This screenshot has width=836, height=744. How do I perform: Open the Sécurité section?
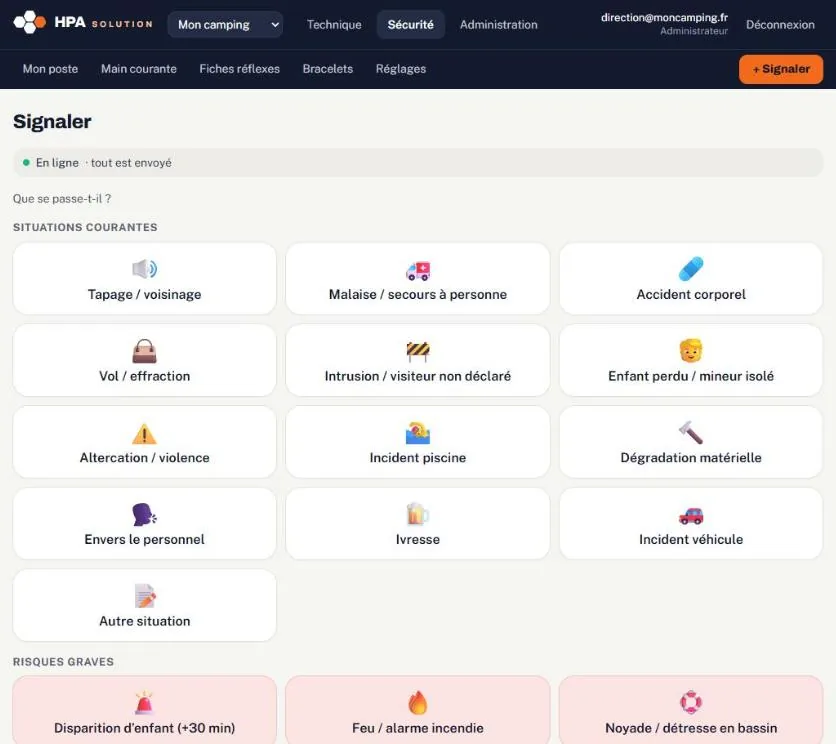pos(411,25)
